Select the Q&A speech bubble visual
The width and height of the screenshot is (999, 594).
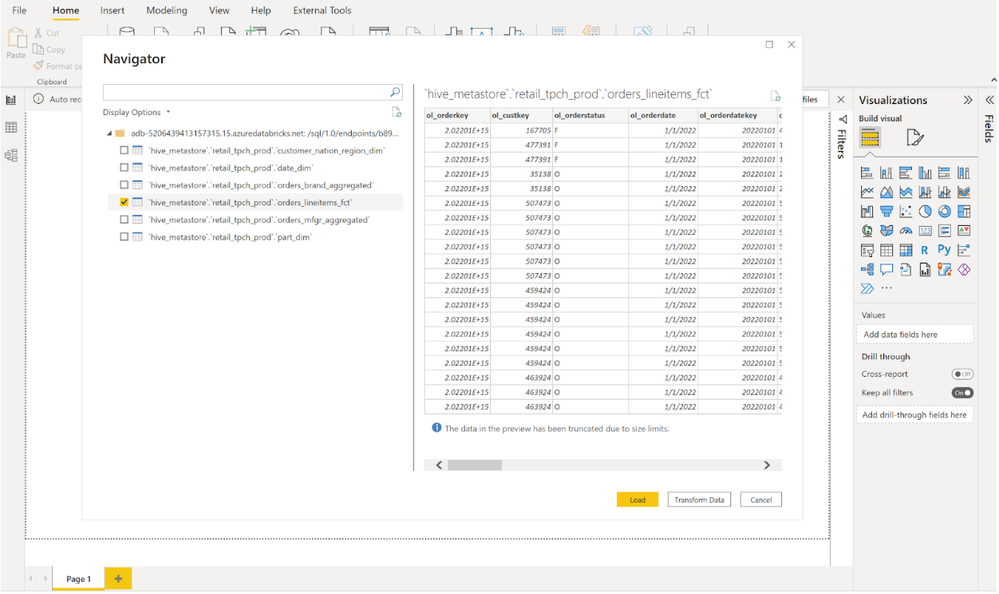[x=886, y=270]
